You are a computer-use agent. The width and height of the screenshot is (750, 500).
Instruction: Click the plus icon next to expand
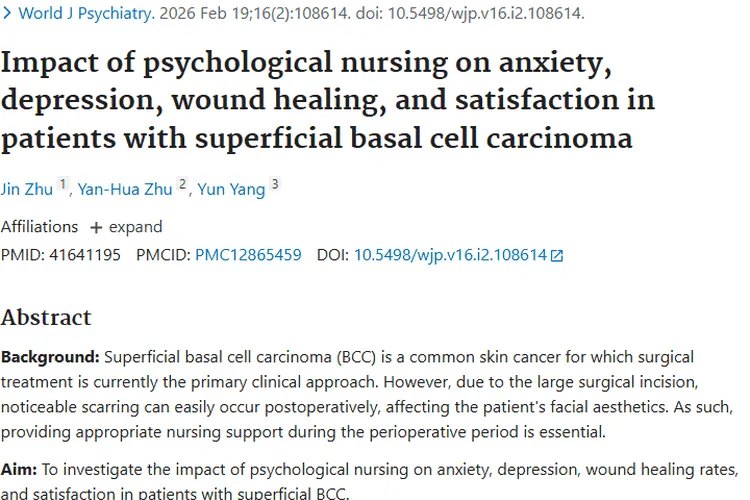[96, 227]
